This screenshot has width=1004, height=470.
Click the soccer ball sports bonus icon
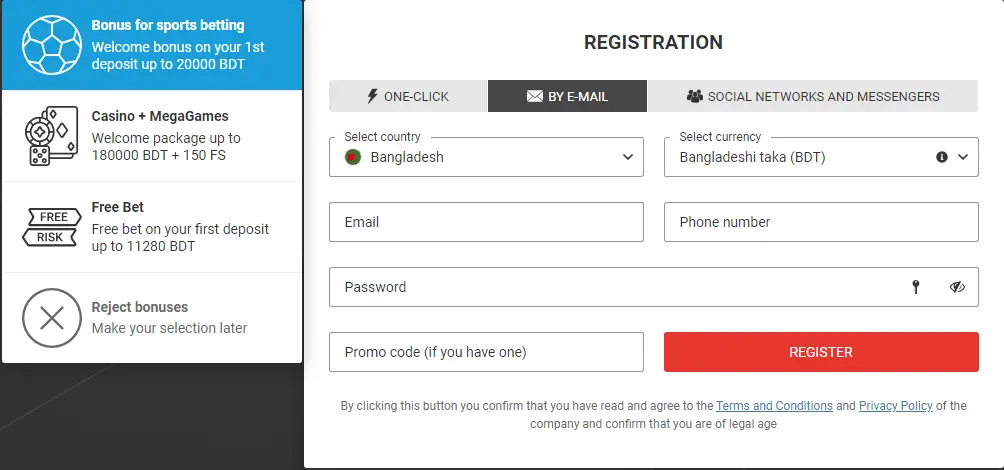coord(51,45)
